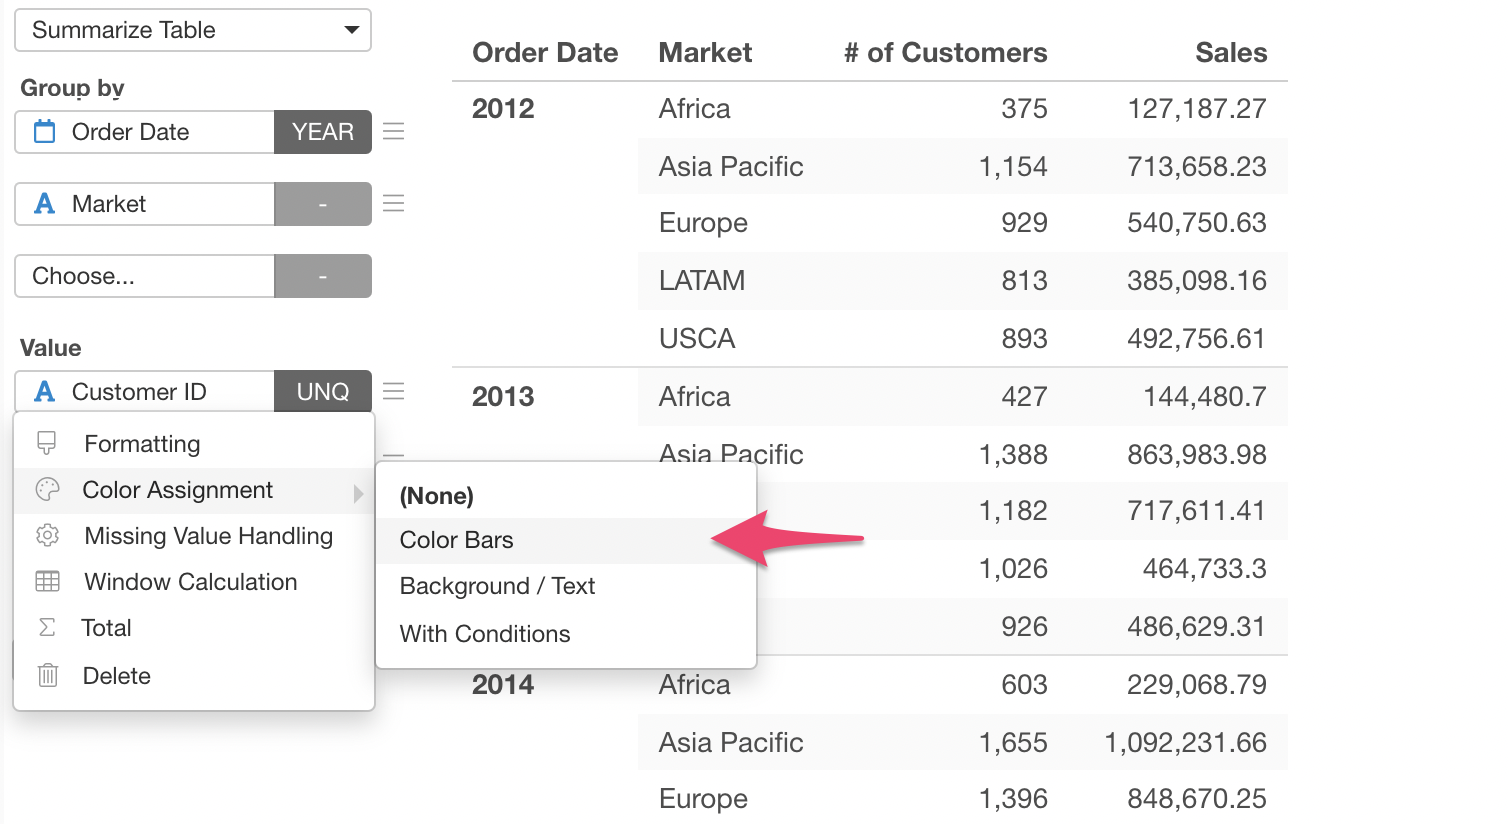The height and width of the screenshot is (824, 1508).
Task: Open menu icon next to Customer ID
Action: tap(394, 391)
